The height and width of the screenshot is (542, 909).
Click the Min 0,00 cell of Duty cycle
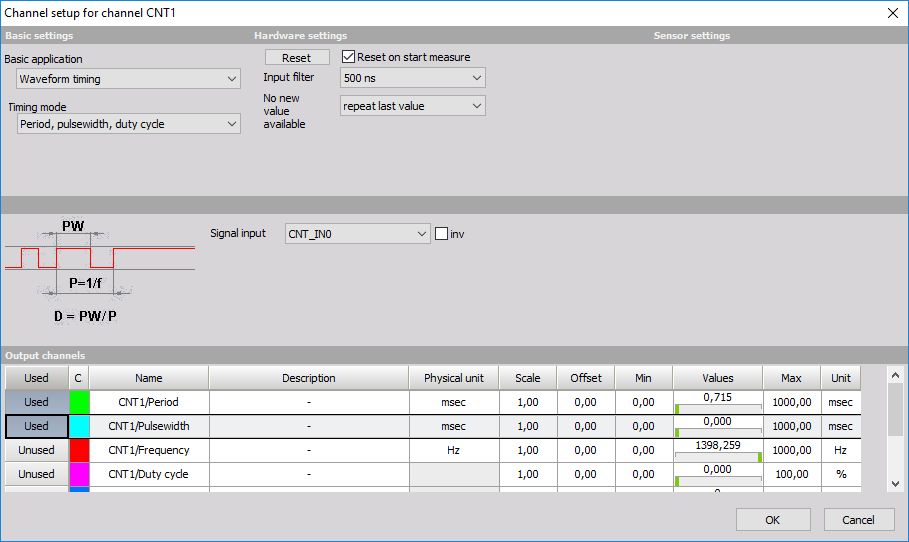point(643,474)
